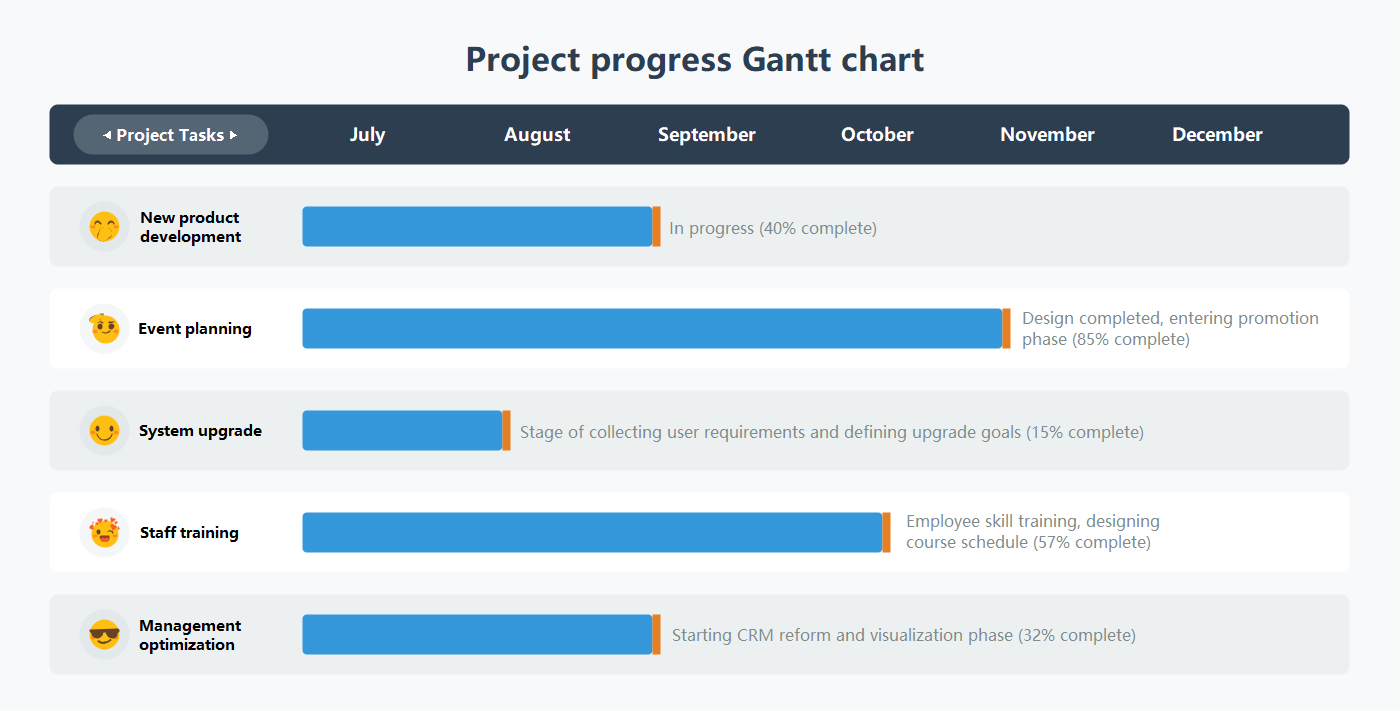Screen dimensions: 1400x711
Task: Click the New product development progress bar
Action: point(477,227)
